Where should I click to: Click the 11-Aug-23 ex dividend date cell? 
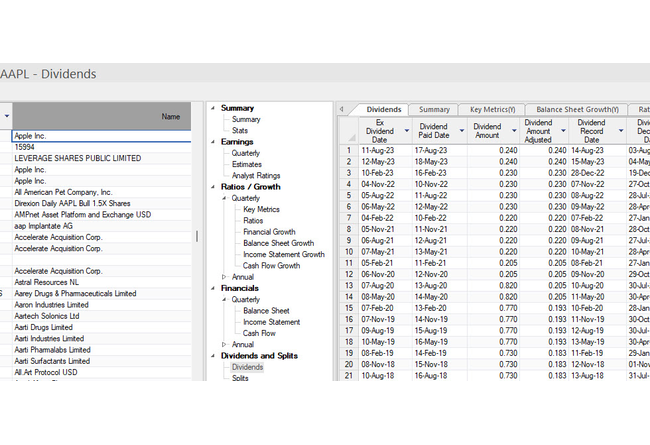click(386, 151)
